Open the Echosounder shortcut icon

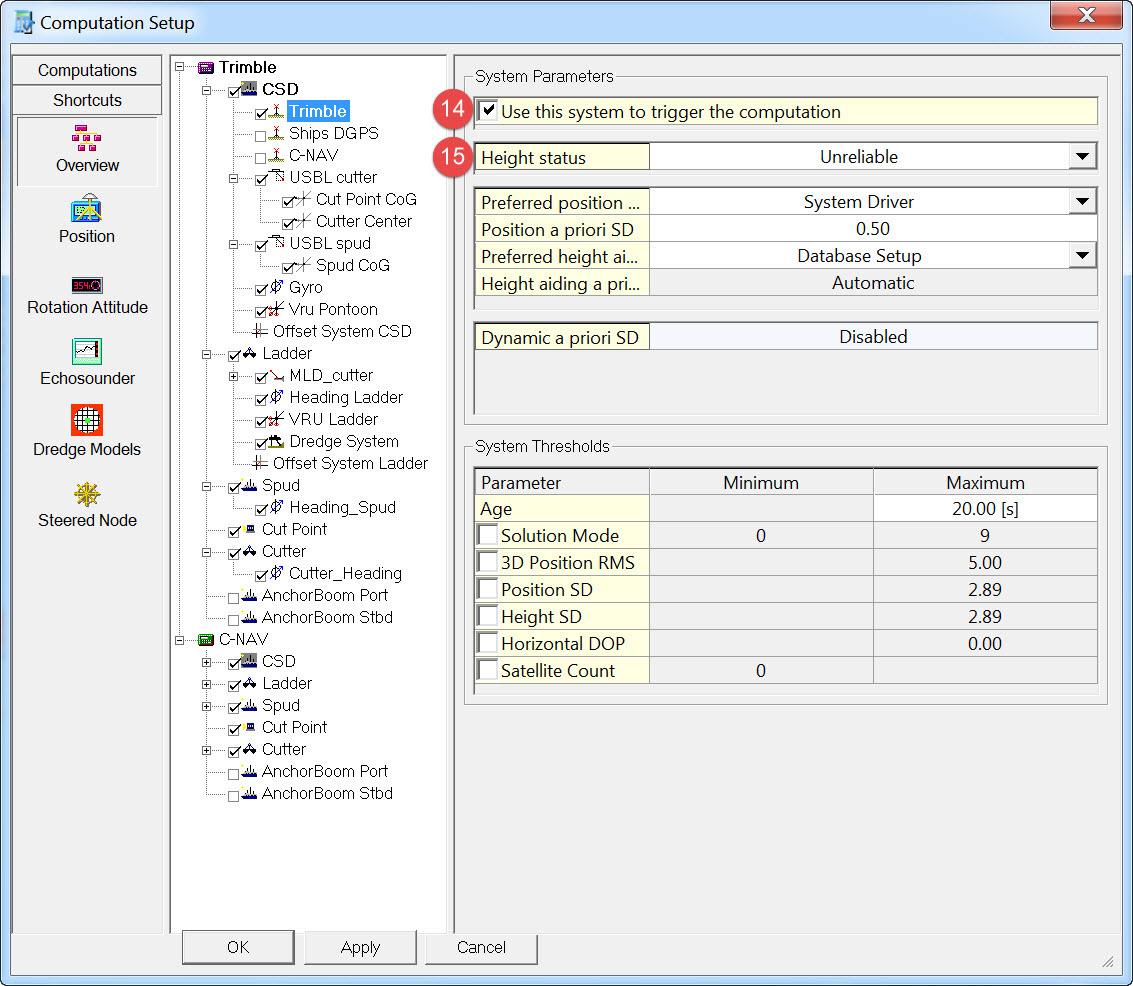[87, 352]
